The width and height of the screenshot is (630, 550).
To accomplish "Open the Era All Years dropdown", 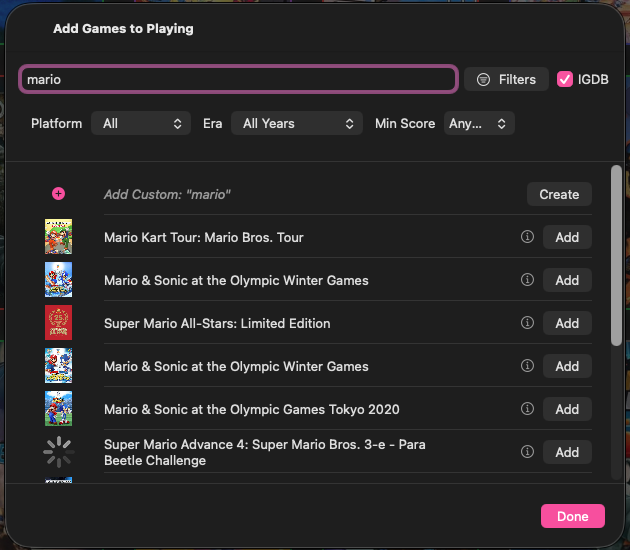I will 297,123.
